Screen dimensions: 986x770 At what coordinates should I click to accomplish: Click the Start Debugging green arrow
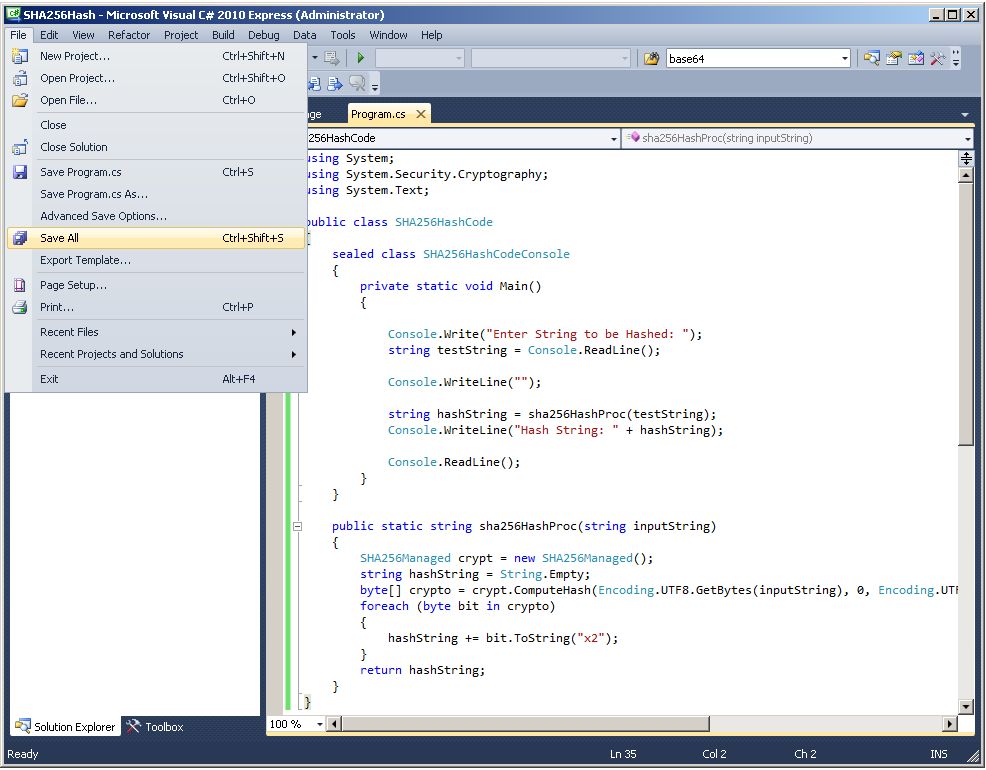click(360, 59)
